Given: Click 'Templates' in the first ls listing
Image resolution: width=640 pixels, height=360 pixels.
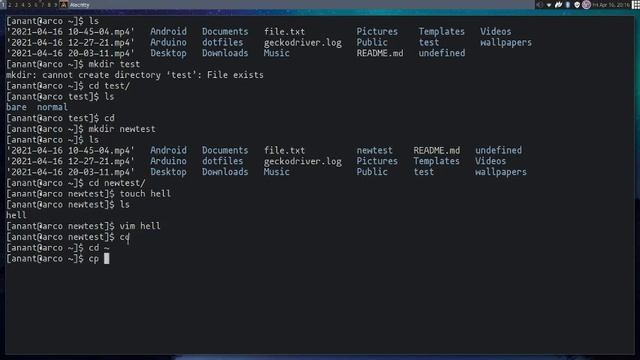Looking at the screenshot, I should click(x=441, y=32).
